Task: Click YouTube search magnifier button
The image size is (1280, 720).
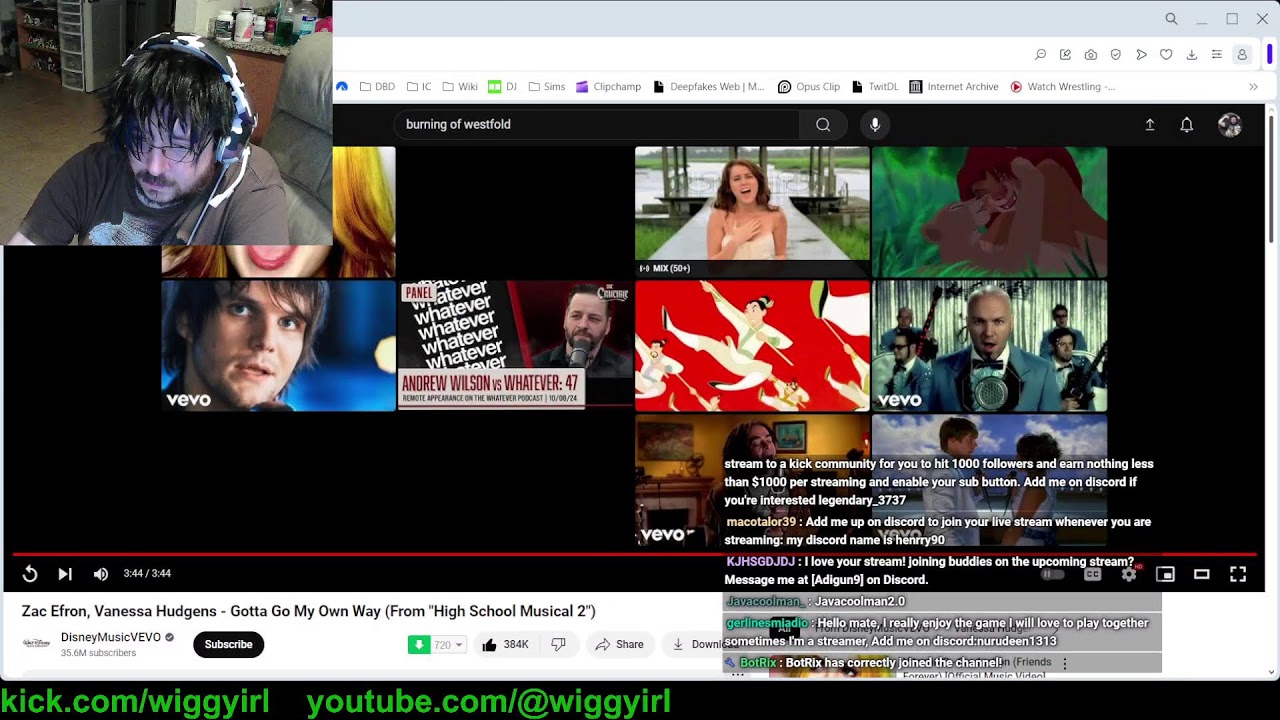Action: [x=823, y=125]
